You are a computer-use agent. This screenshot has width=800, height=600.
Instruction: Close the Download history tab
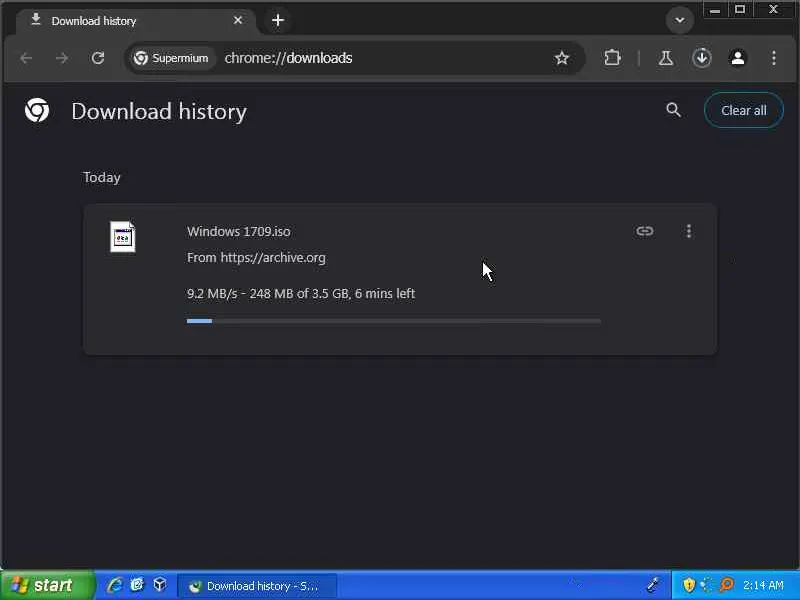(238, 20)
